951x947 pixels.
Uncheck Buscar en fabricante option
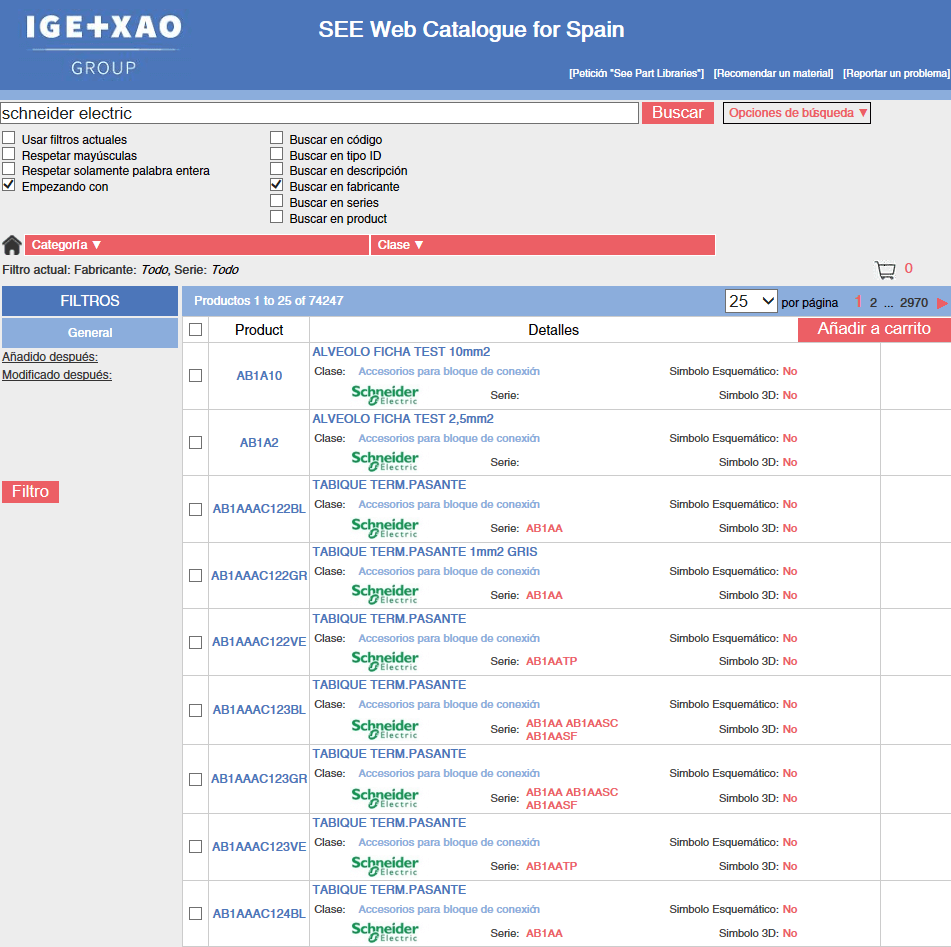pos(277,184)
